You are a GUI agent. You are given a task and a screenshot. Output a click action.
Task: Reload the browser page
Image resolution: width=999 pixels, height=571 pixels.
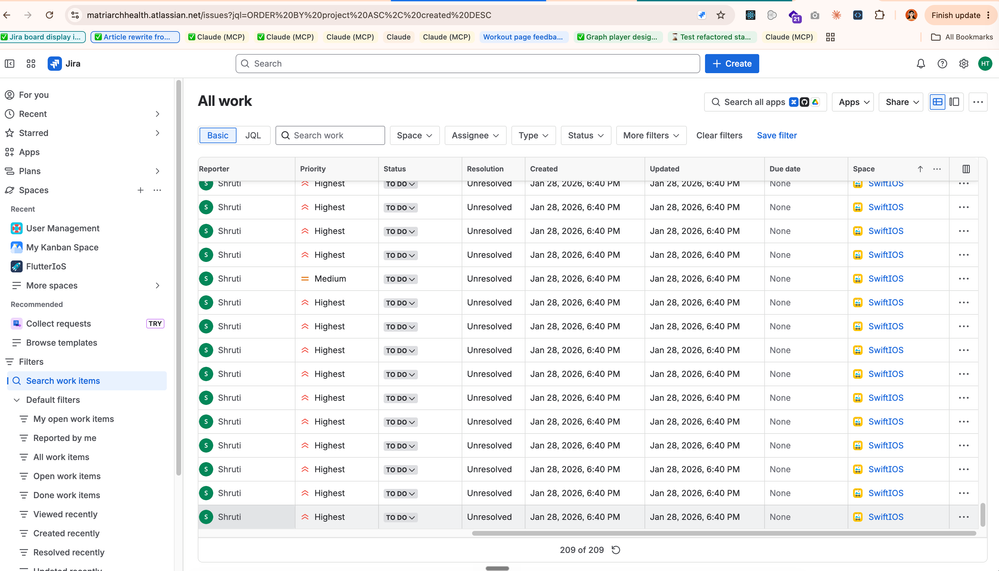tap(49, 15)
